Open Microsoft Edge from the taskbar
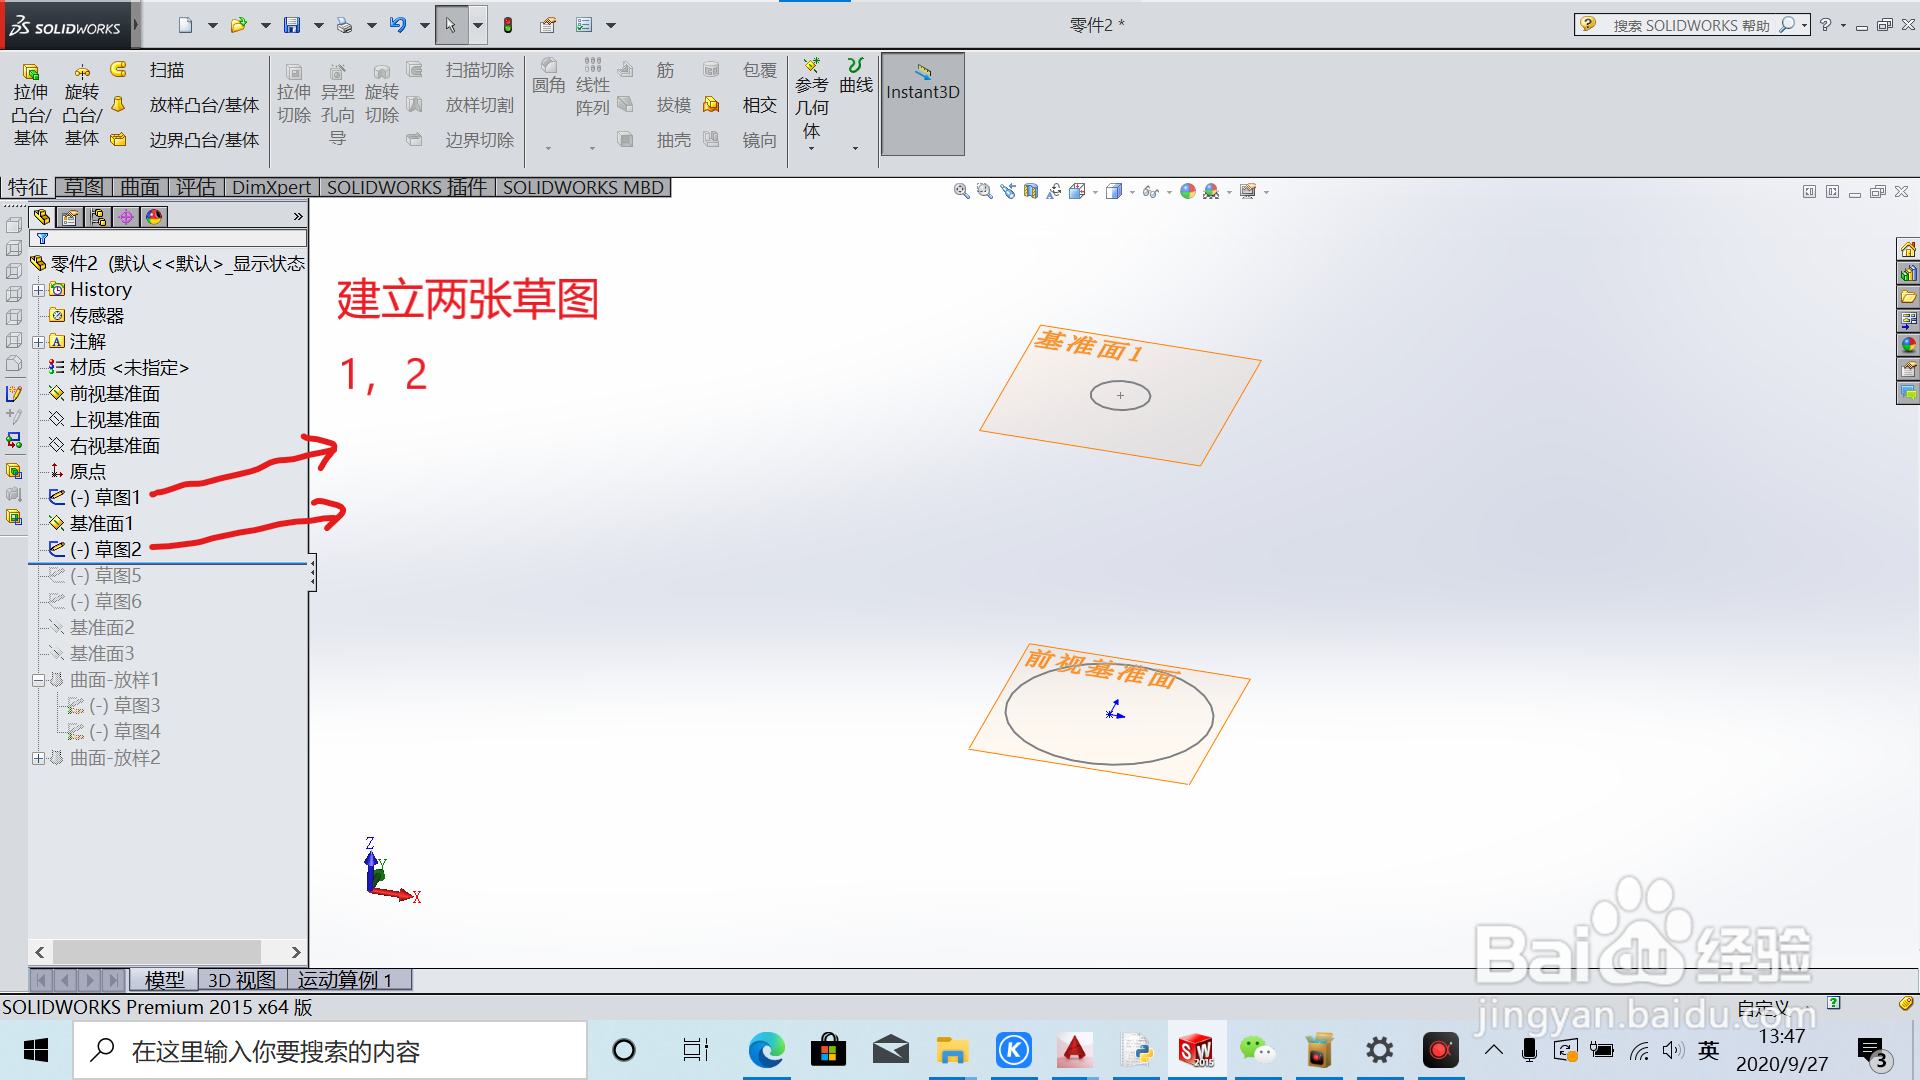1920x1080 pixels. [766, 1050]
